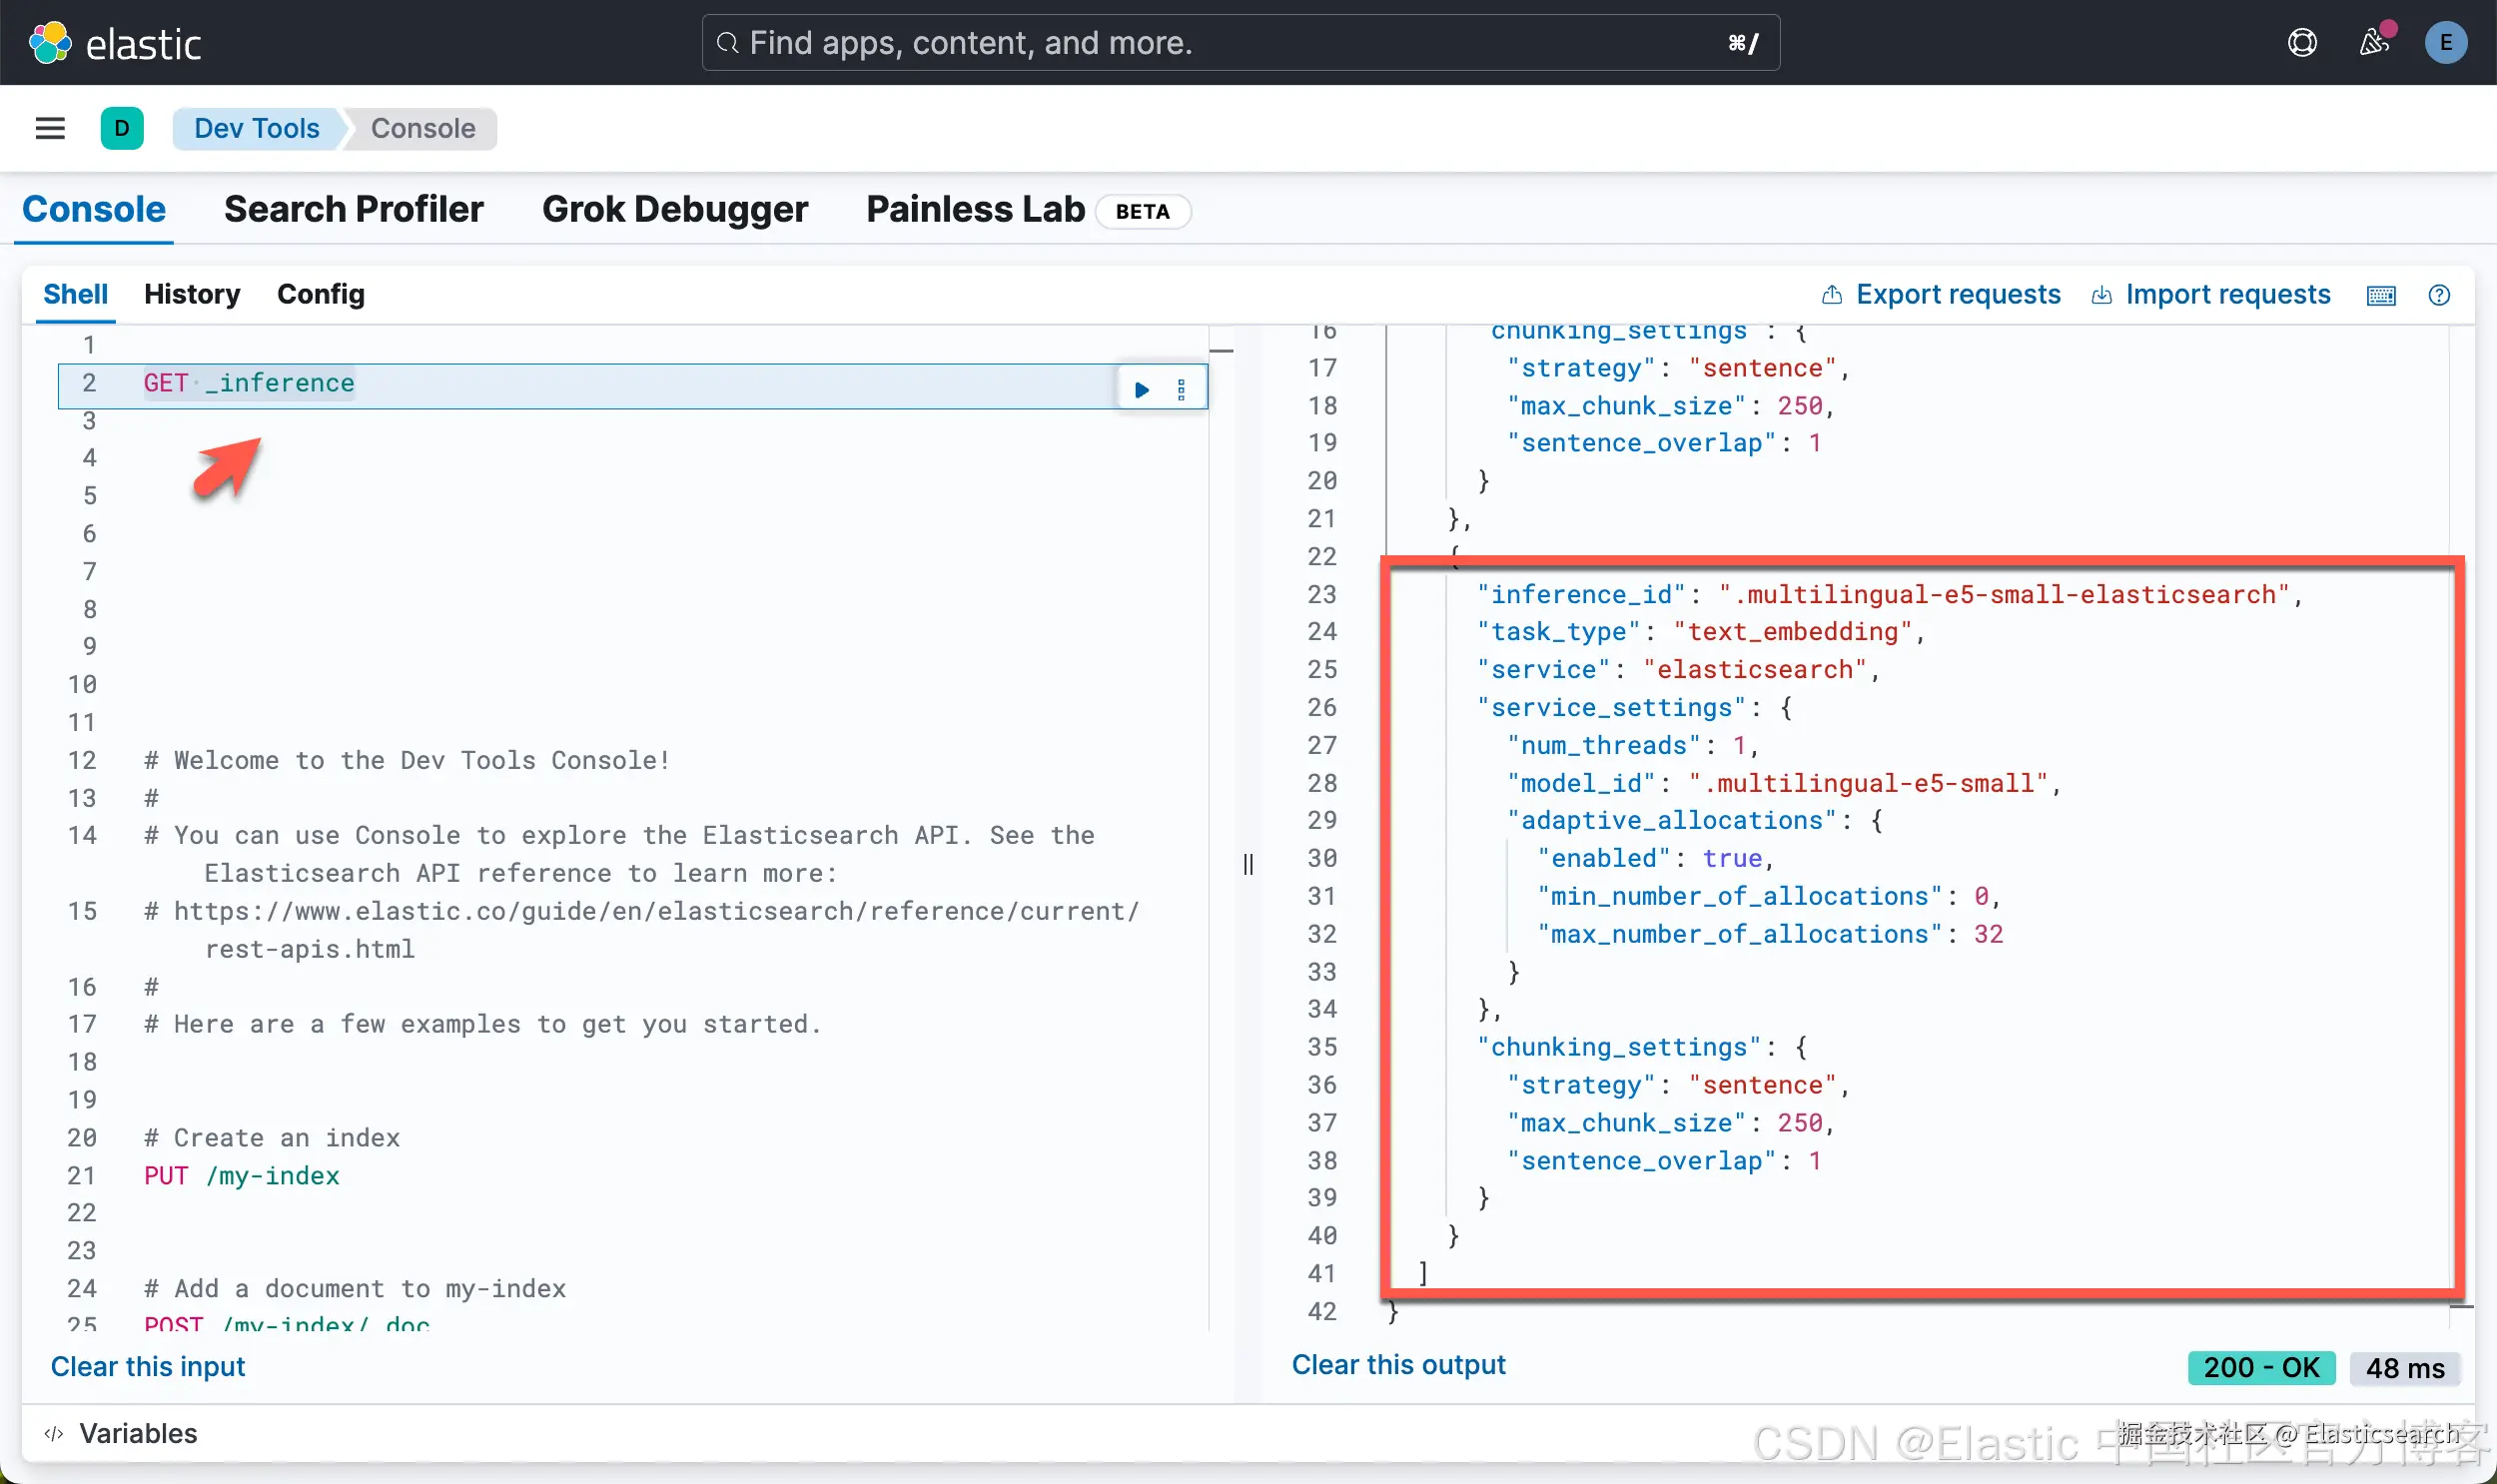Show keyboard shortcuts icon

(x=2381, y=295)
